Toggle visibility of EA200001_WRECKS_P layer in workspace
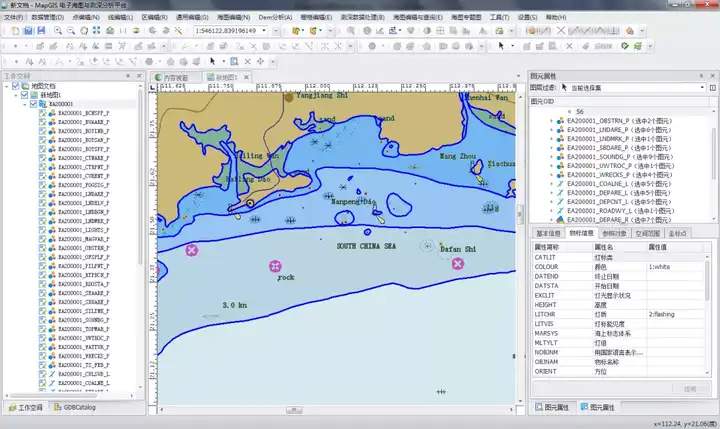The image size is (720, 429). coord(42,356)
